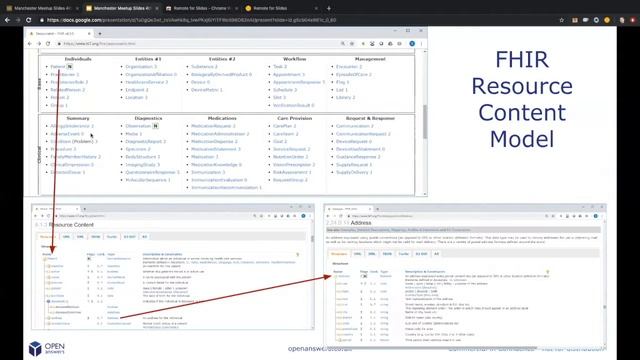640x360 pixels.
Task: Open the Observation resource link under Diagnostics
Action: [138, 126]
